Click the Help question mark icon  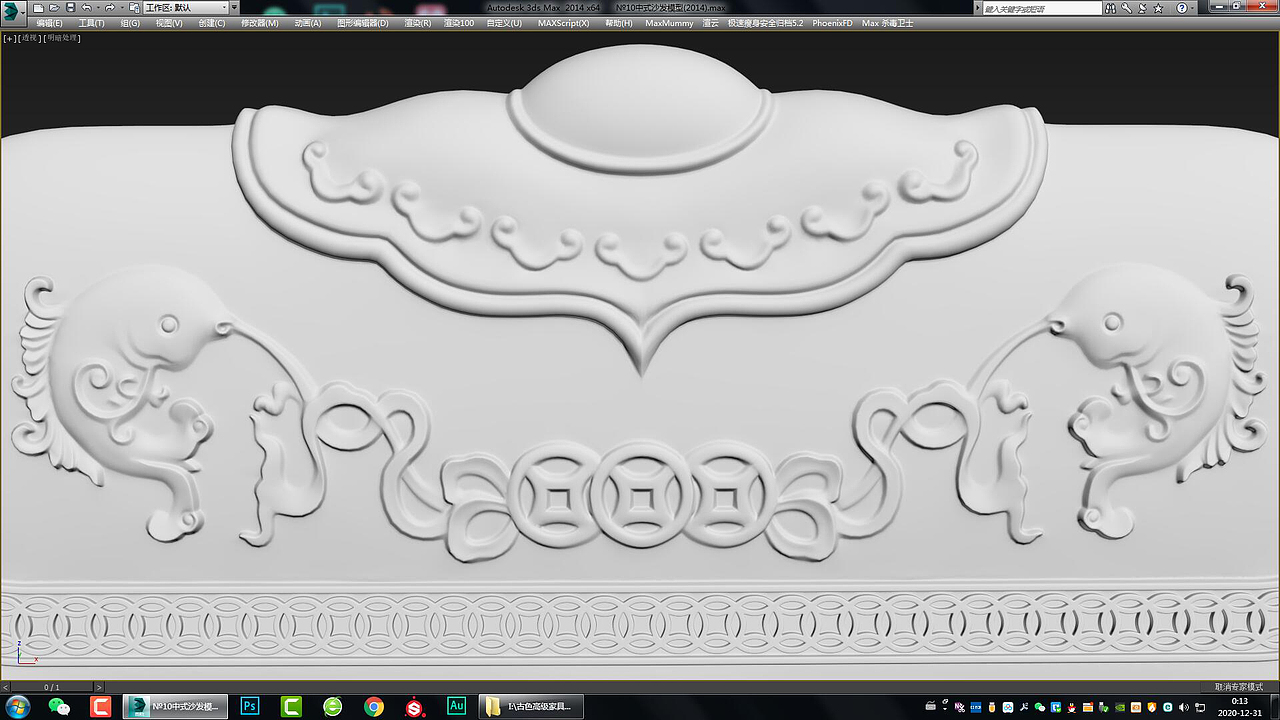pos(1181,8)
